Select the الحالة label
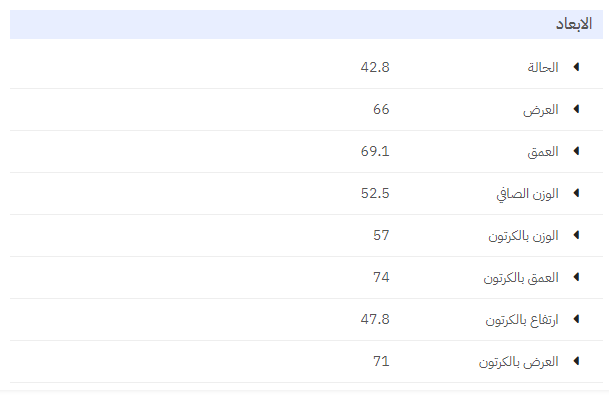 541,68
